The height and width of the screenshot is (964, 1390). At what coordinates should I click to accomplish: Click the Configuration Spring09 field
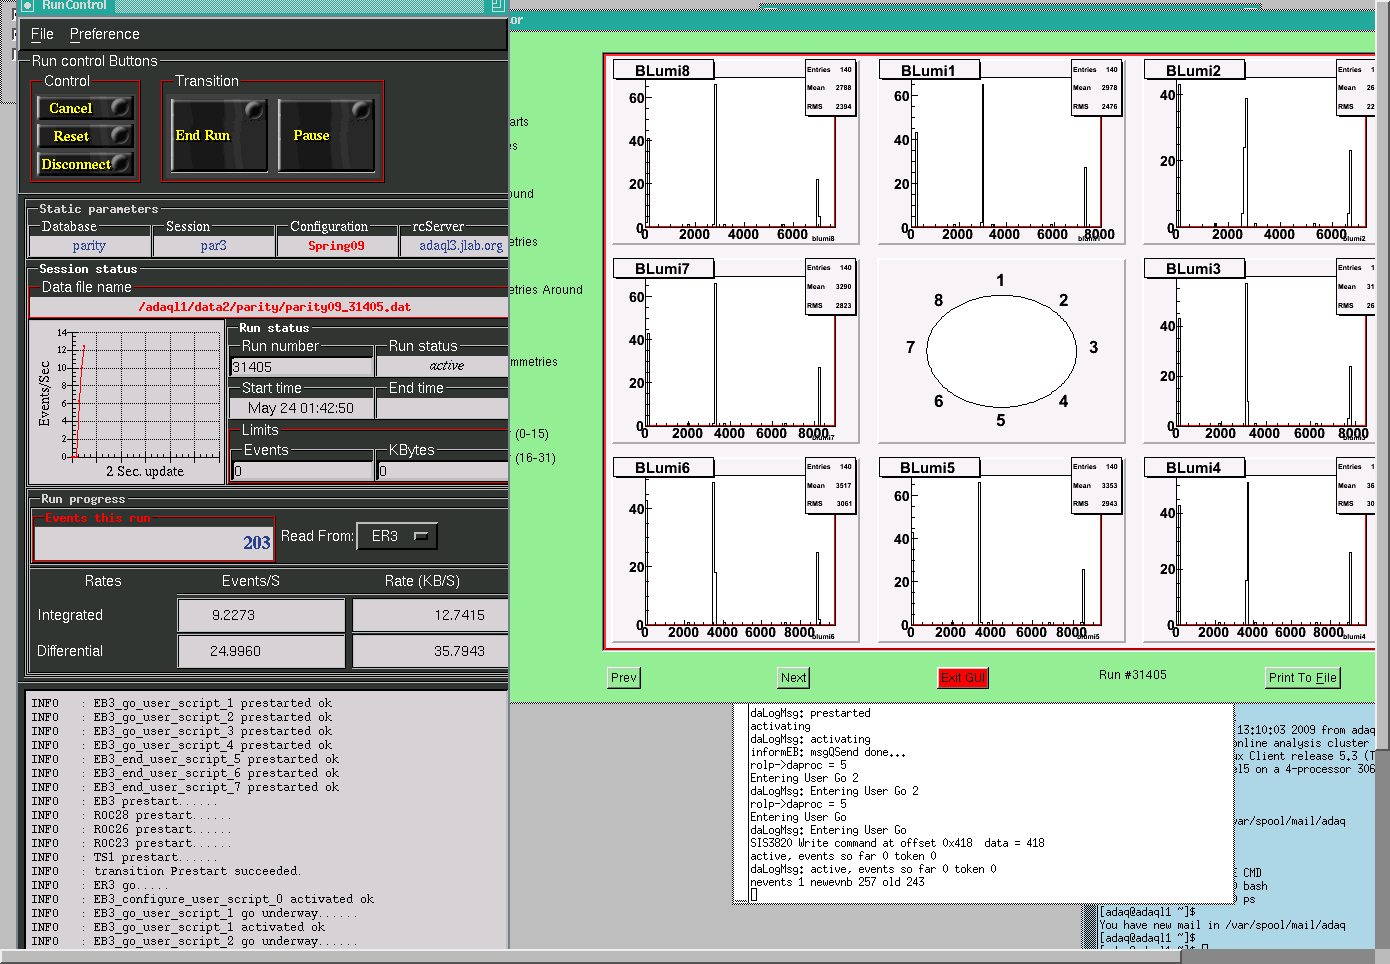(x=336, y=246)
